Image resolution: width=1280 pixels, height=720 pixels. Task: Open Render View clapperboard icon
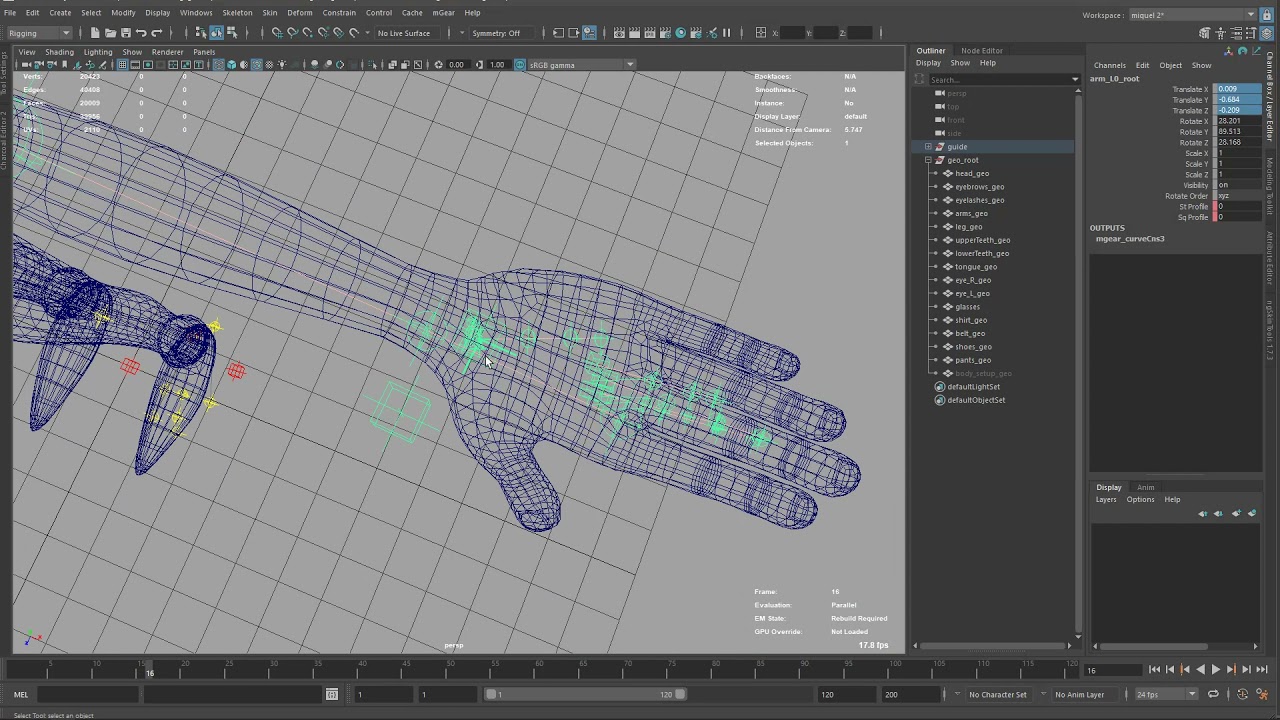pos(620,33)
